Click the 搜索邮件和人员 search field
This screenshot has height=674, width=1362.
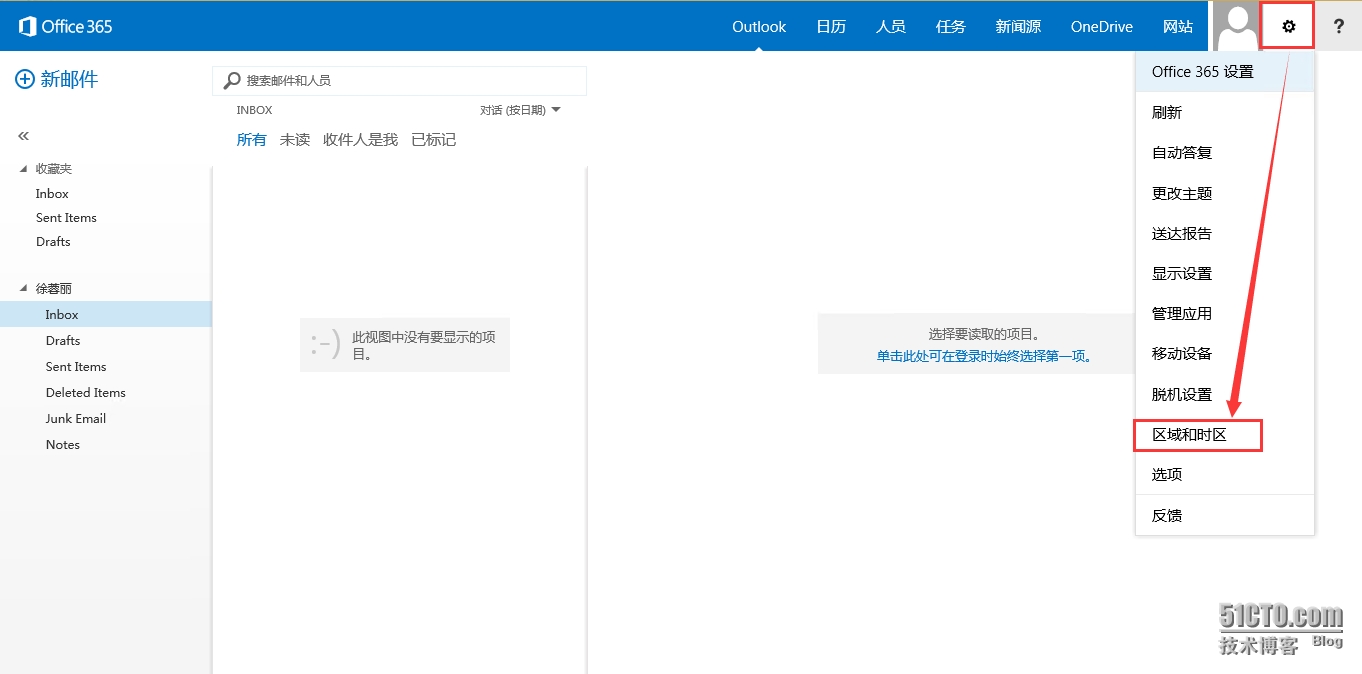pos(410,80)
